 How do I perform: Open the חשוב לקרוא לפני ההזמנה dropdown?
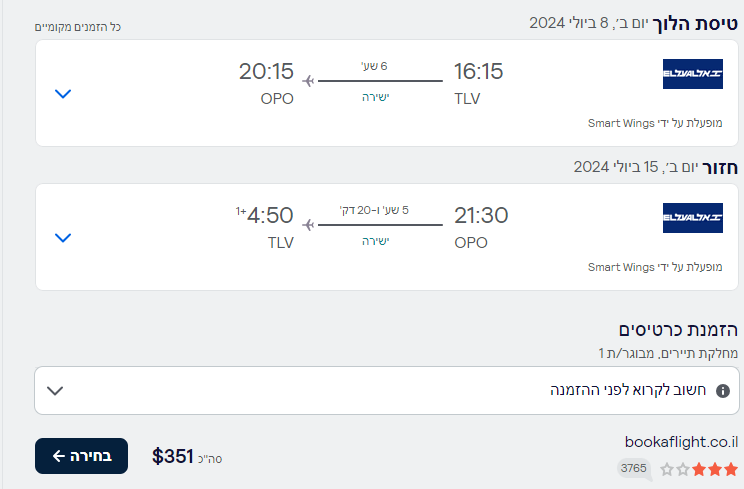point(56,391)
